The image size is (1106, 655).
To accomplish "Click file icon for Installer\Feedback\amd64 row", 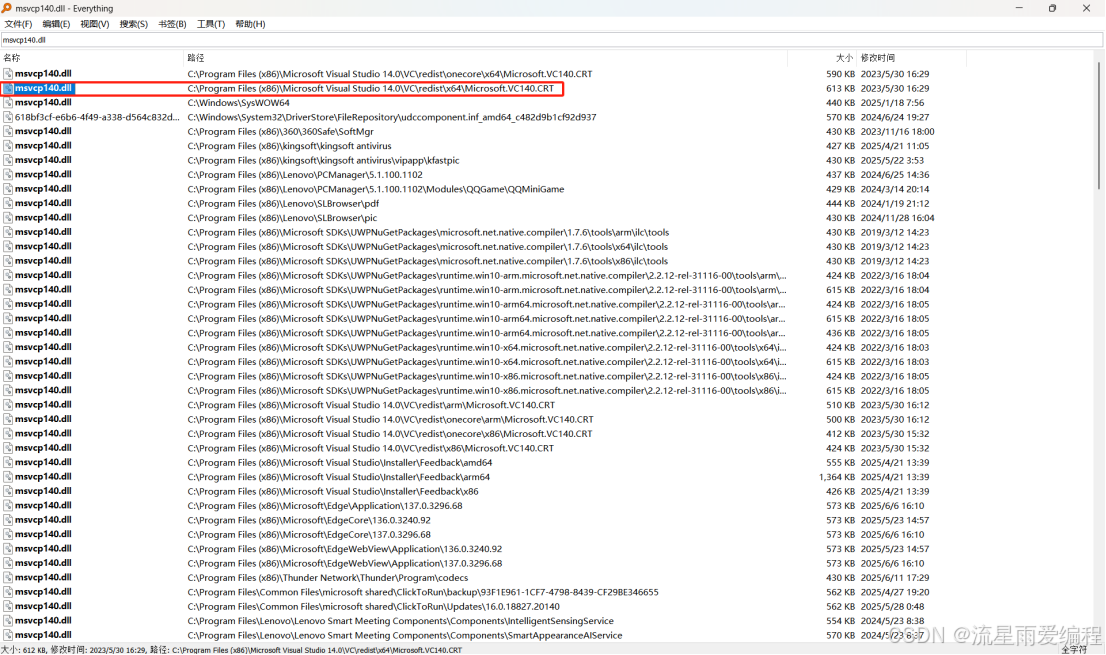I will coord(8,463).
